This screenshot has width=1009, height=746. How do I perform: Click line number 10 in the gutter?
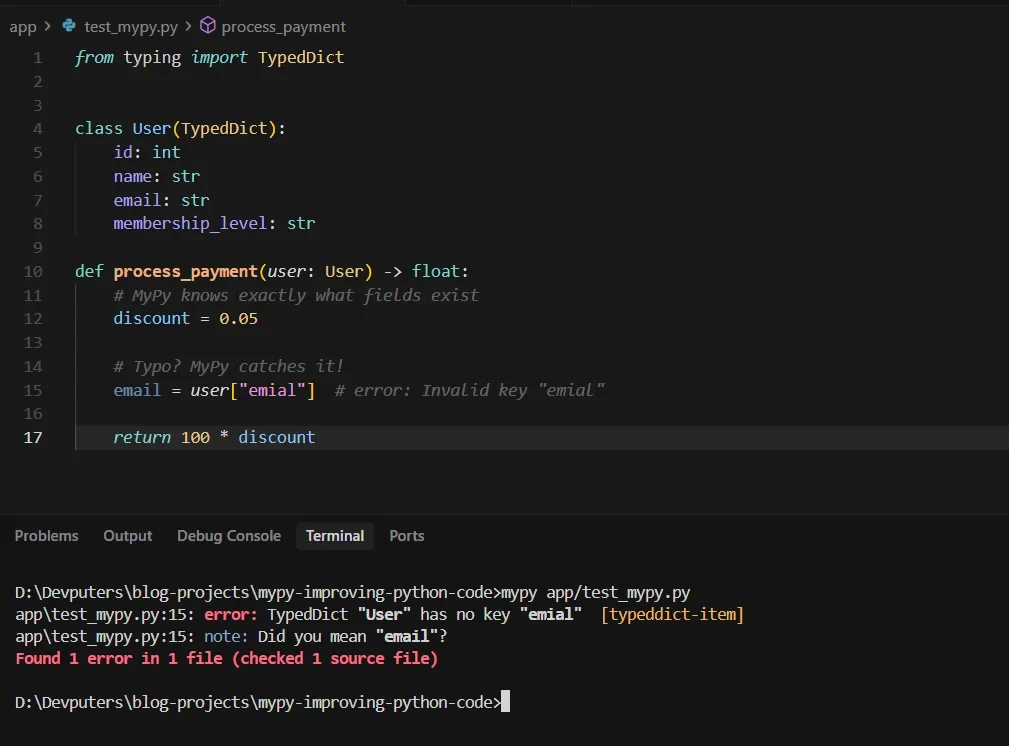(x=33, y=272)
